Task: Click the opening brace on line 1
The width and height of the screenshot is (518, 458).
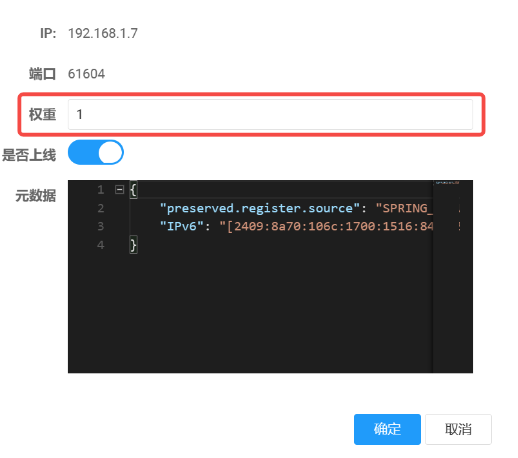Action: coord(133,190)
